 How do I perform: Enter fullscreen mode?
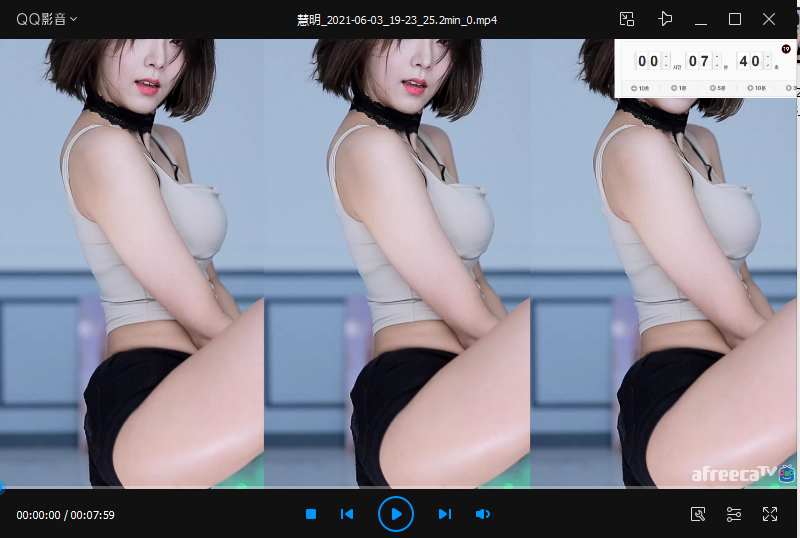click(x=770, y=514)
